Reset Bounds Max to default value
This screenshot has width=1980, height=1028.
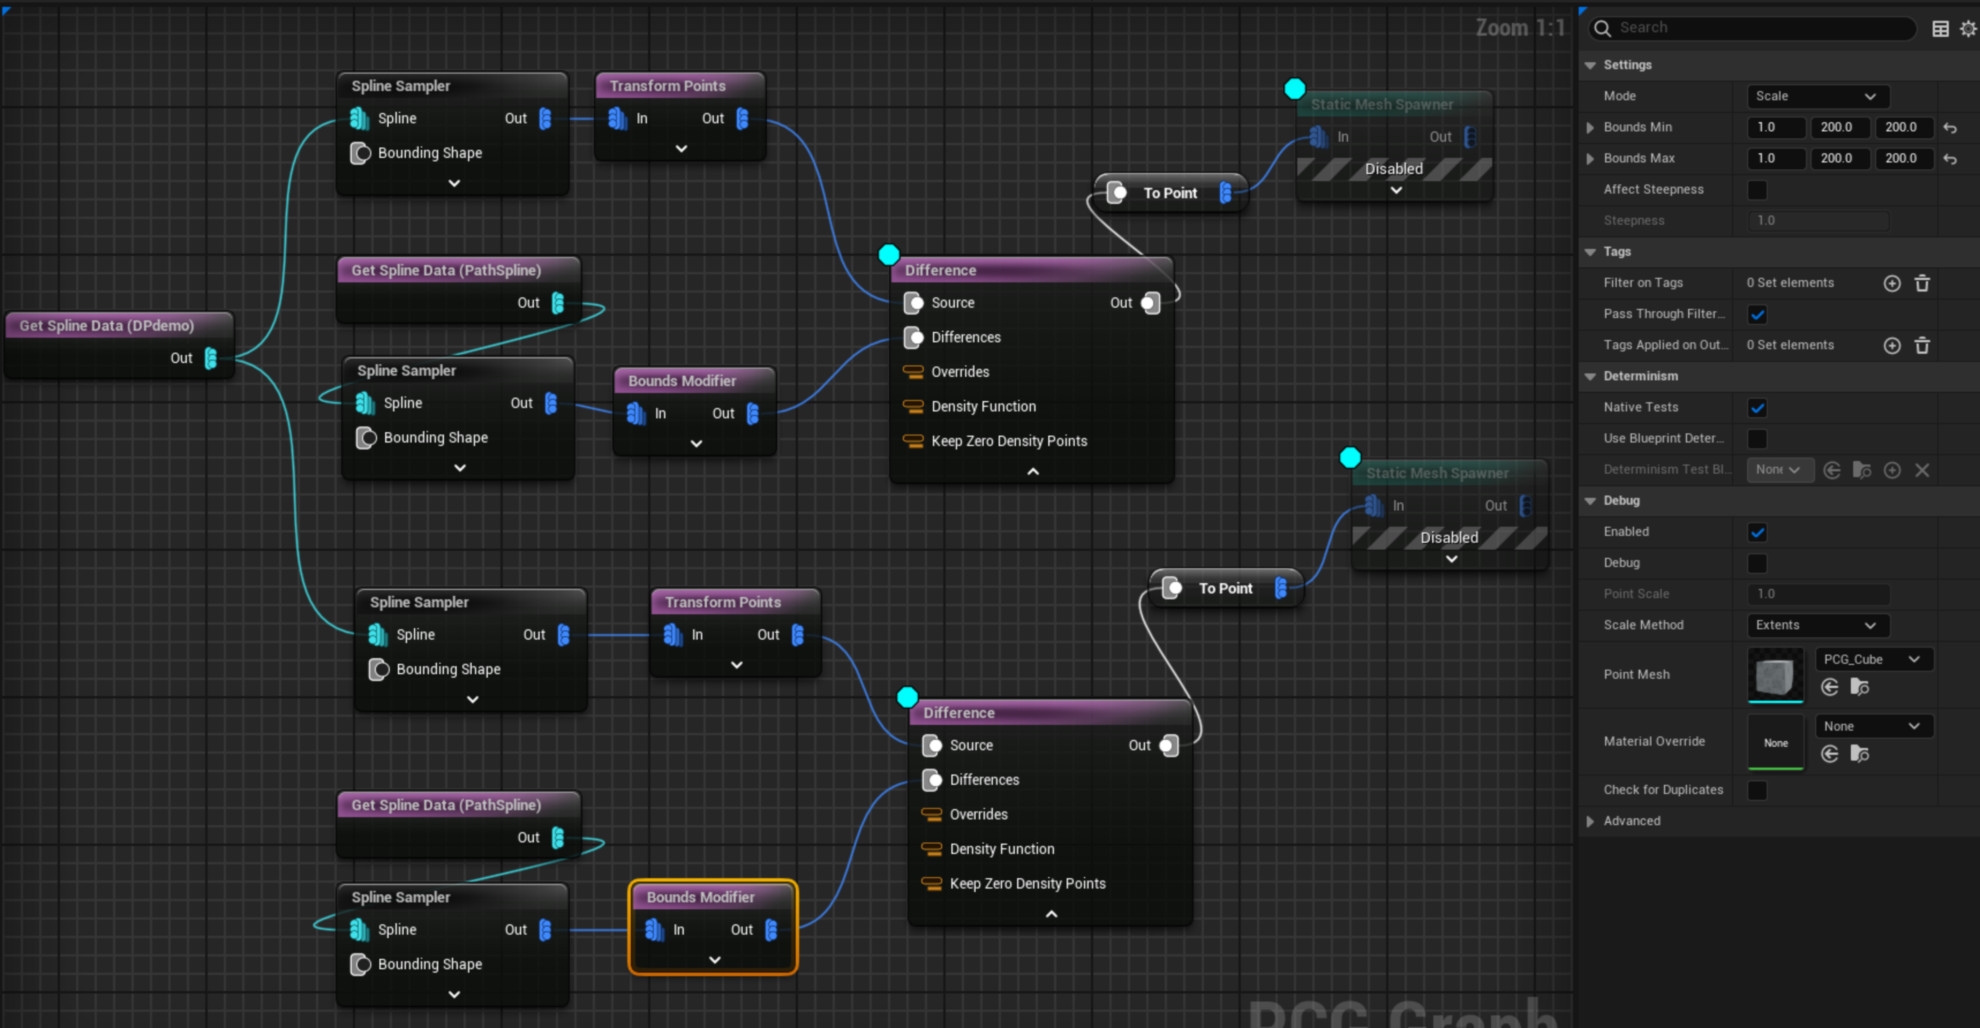(1950, 159)
